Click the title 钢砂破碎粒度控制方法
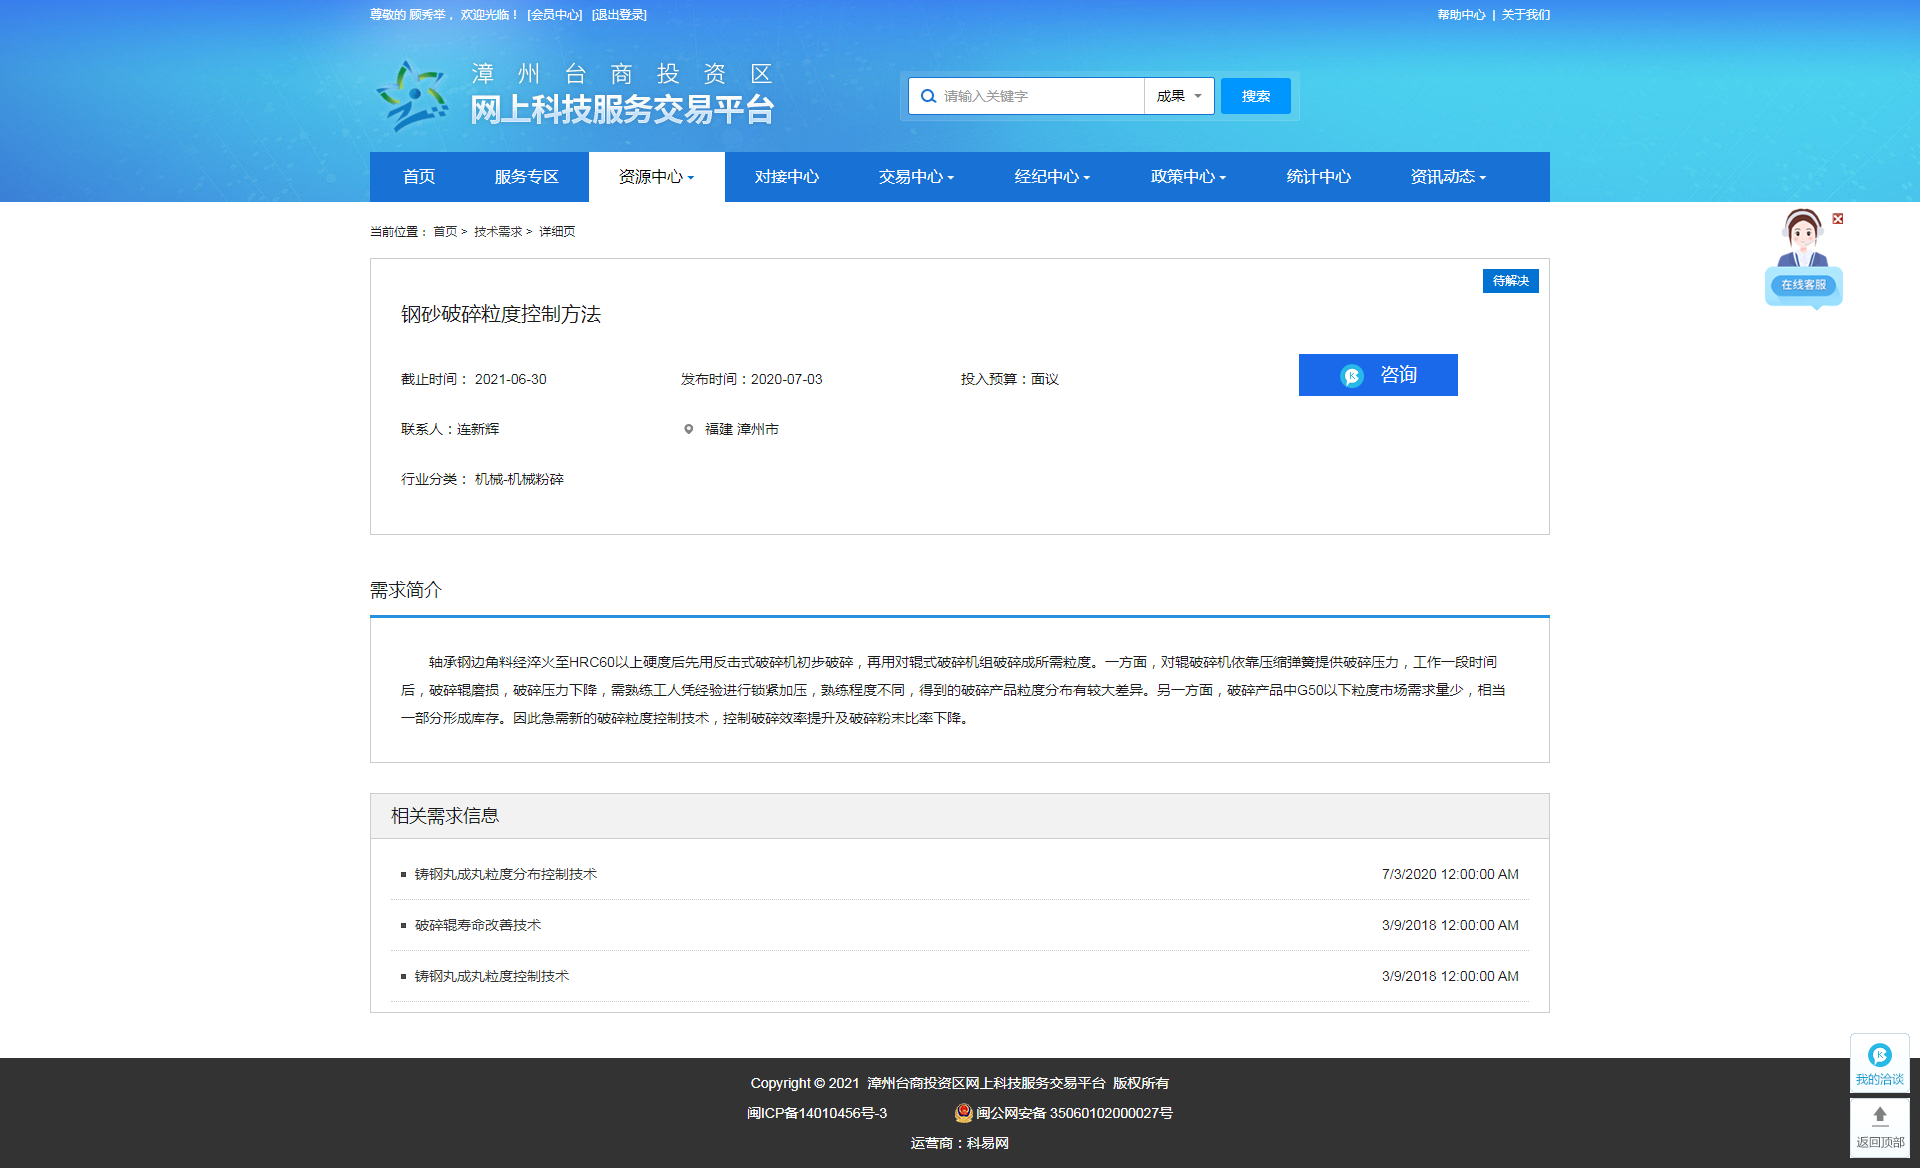 coord(501,314)
